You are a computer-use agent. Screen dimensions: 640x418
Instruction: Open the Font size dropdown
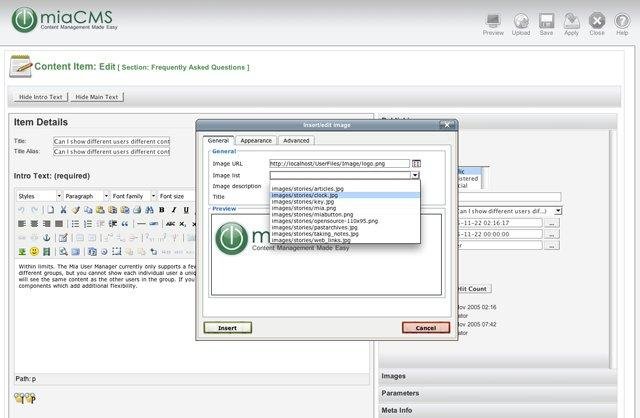tap(177, 196)
